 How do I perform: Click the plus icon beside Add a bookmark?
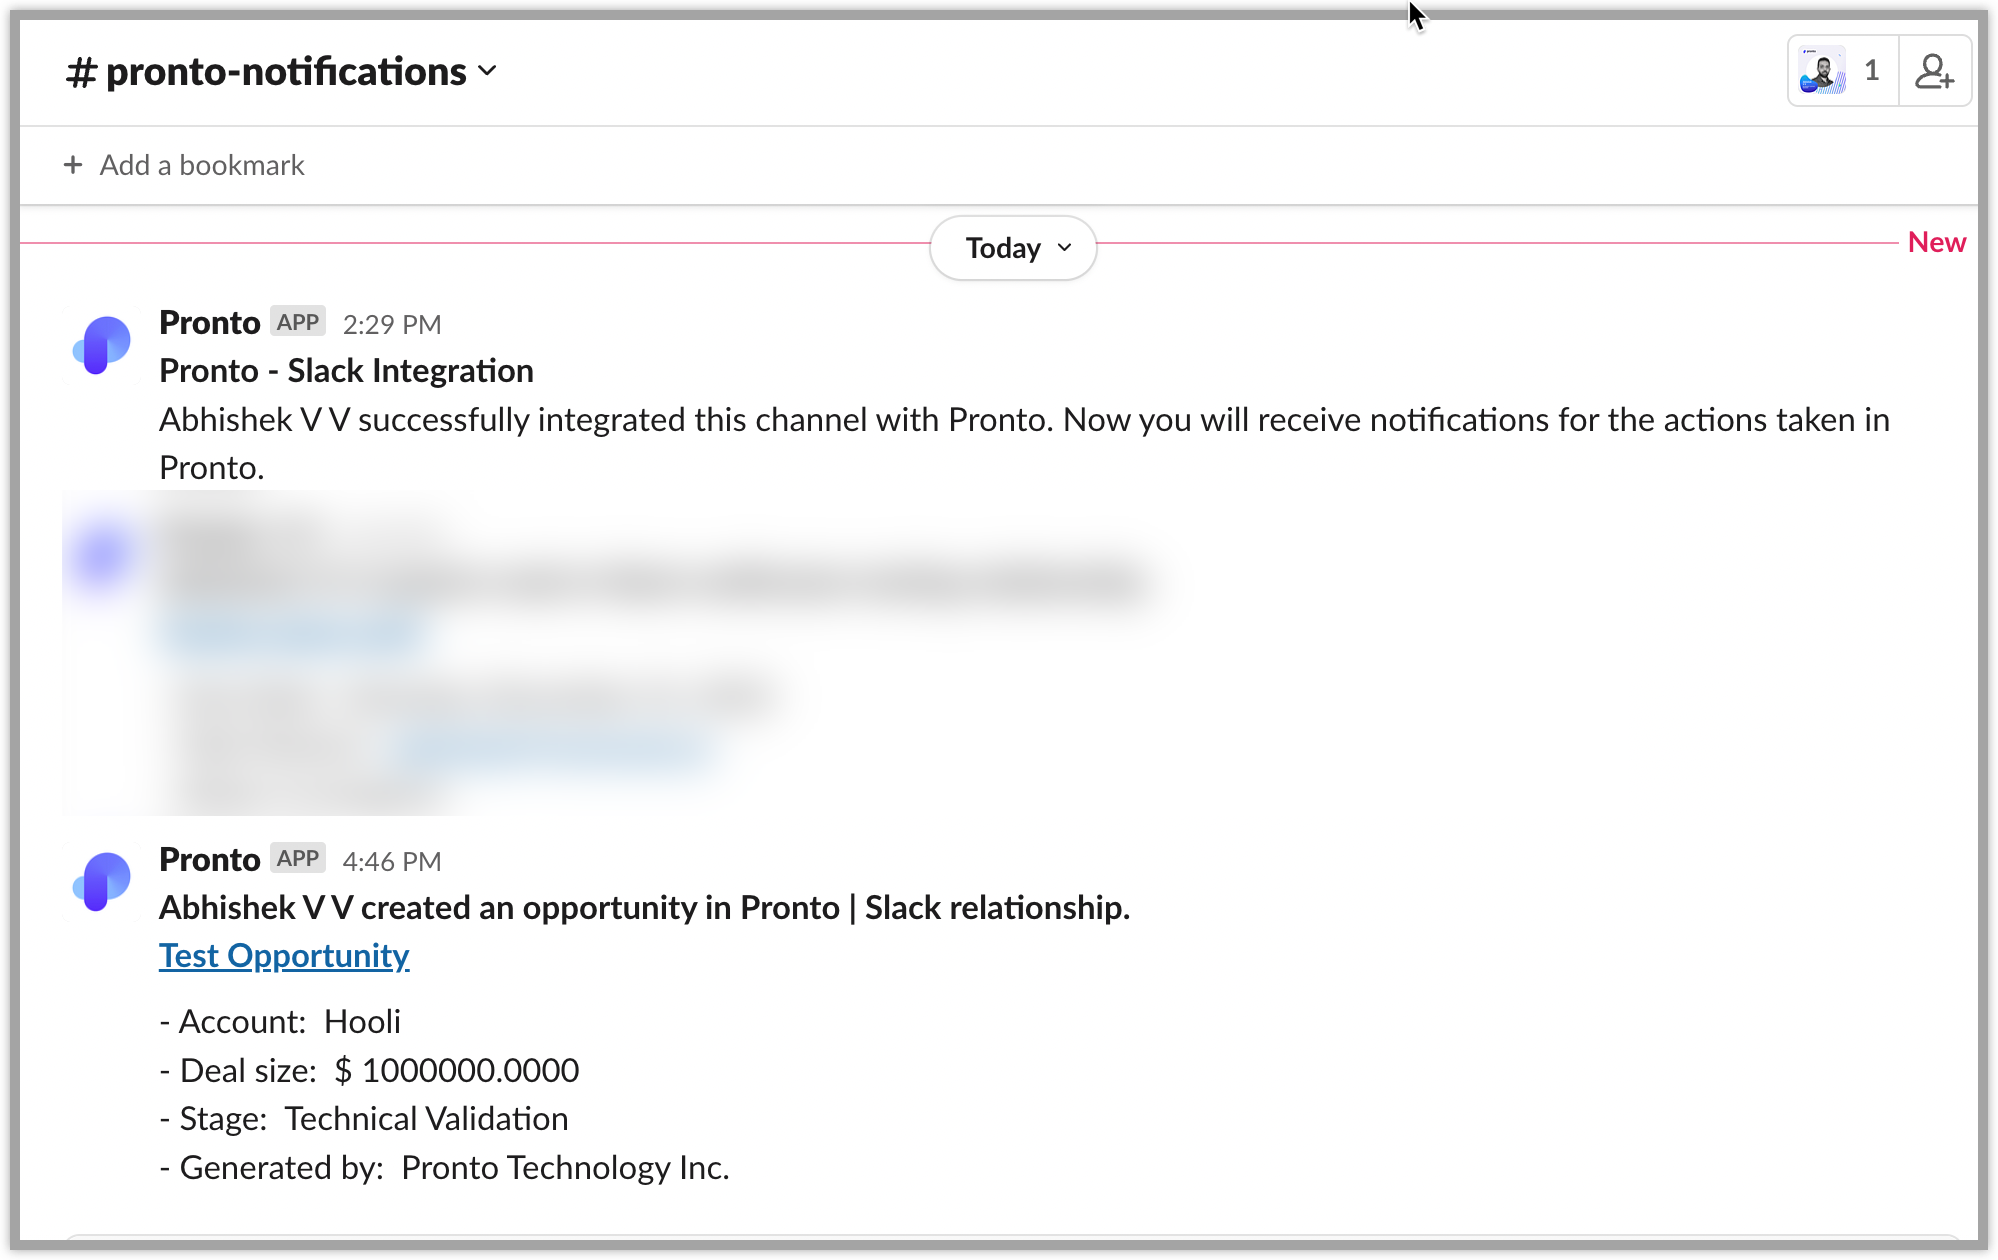click(x=73, y=165)
